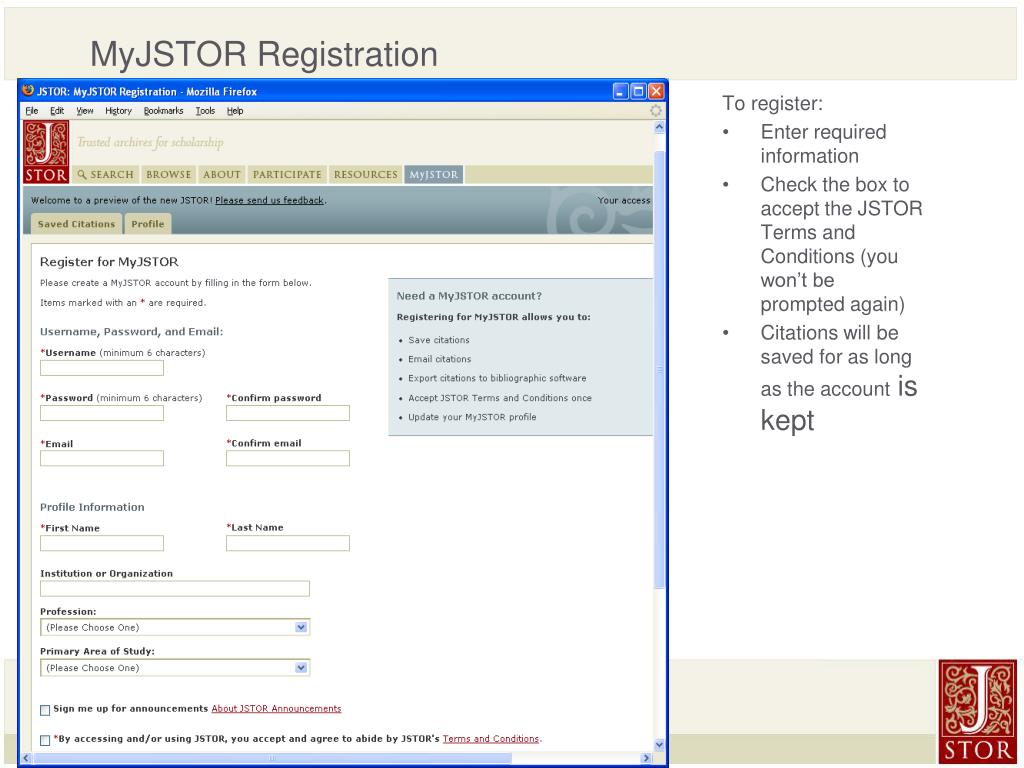Open the Primary Area of Study dropdown
This screenshot has width=1024, height=768.
coord(175,668)
